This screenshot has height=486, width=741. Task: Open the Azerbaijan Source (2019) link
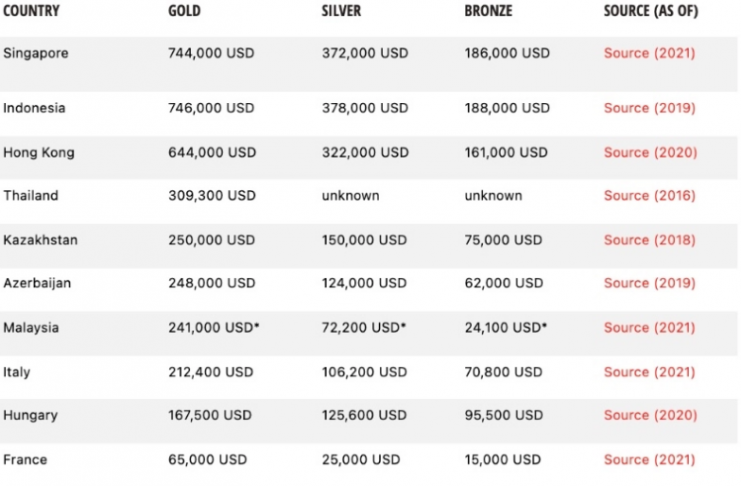pos(649,283)
